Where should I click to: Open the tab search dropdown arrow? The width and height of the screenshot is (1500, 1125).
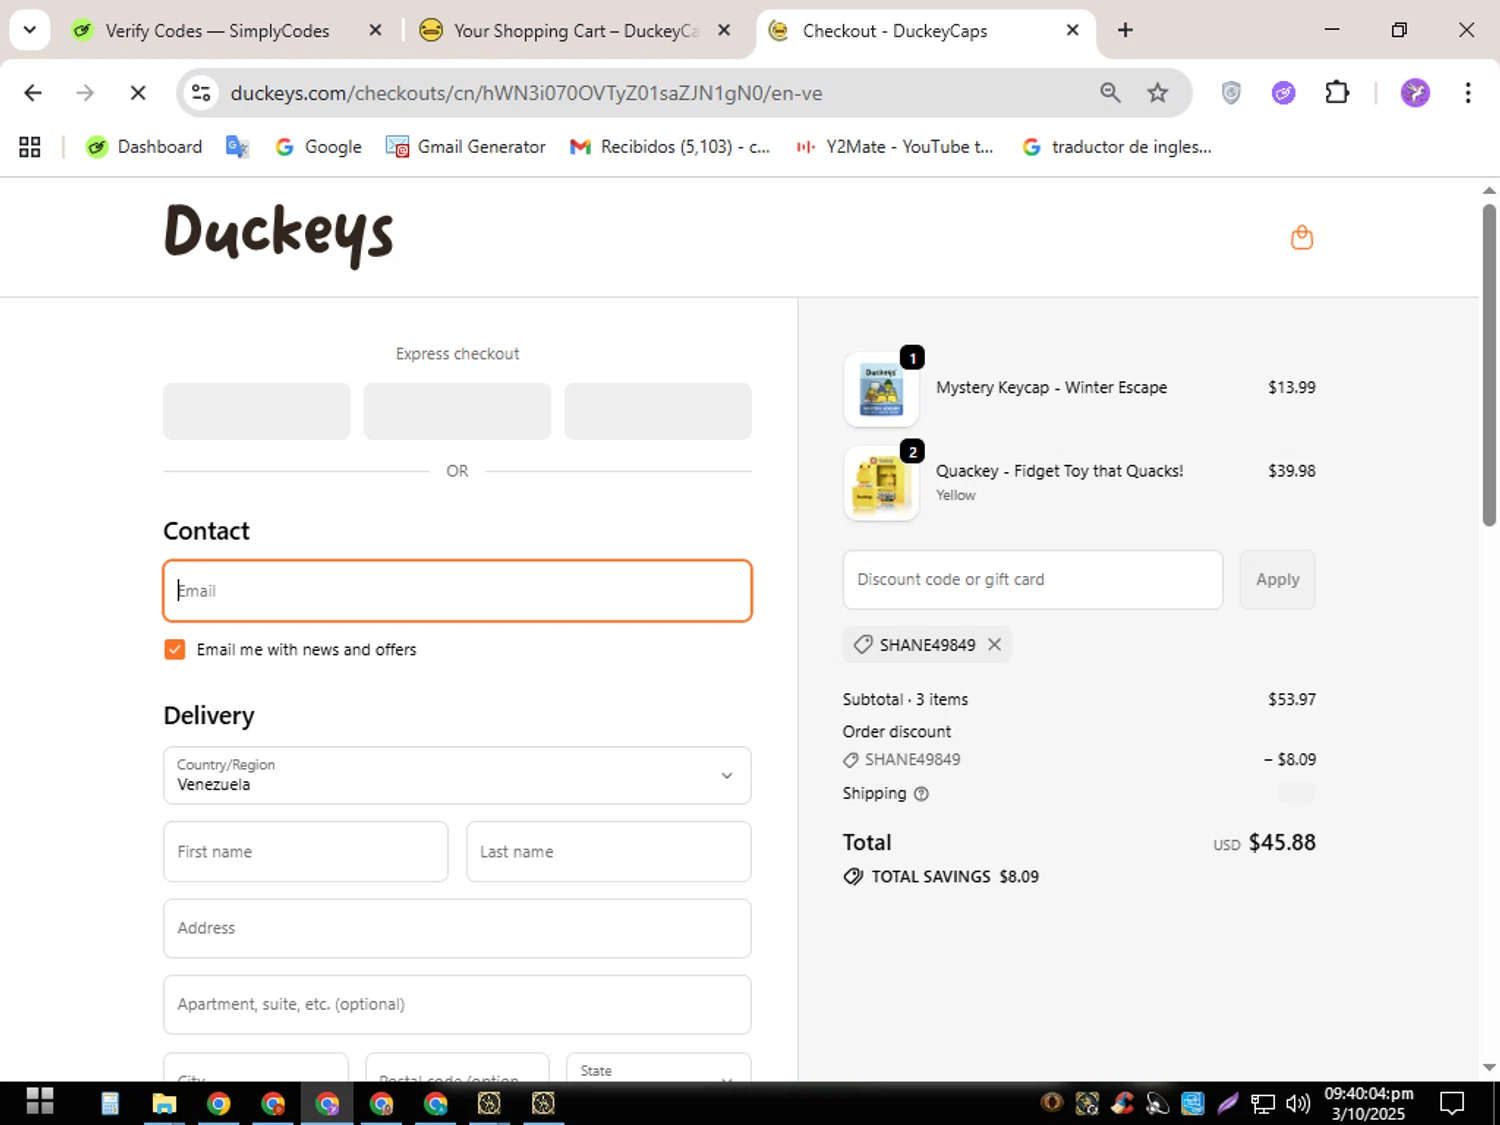pyautogui.click(x=30, y=30)
